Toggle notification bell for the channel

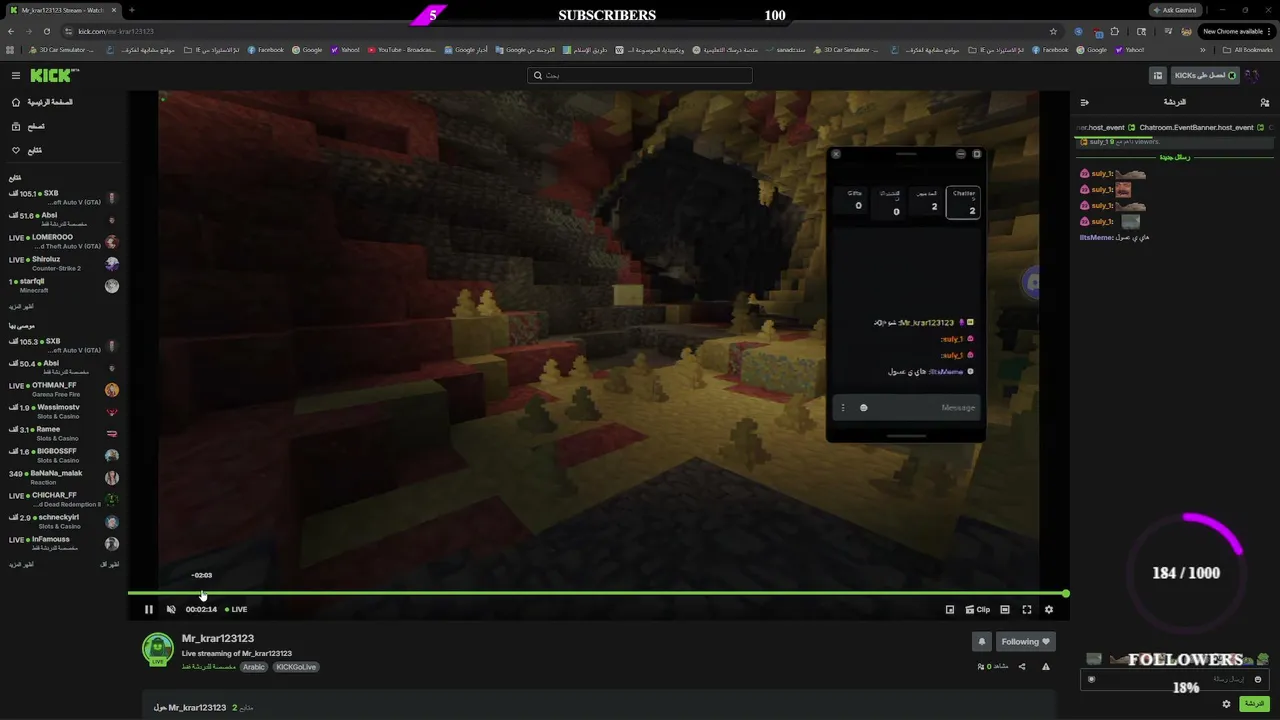(981, 642)
